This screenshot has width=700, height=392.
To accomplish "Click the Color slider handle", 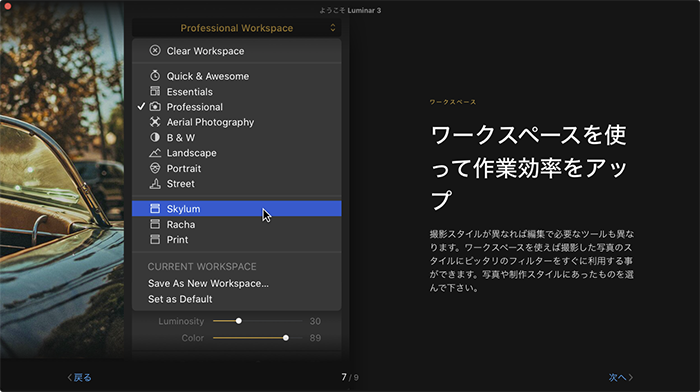I will pyautogui.click(x=286, y=338).
